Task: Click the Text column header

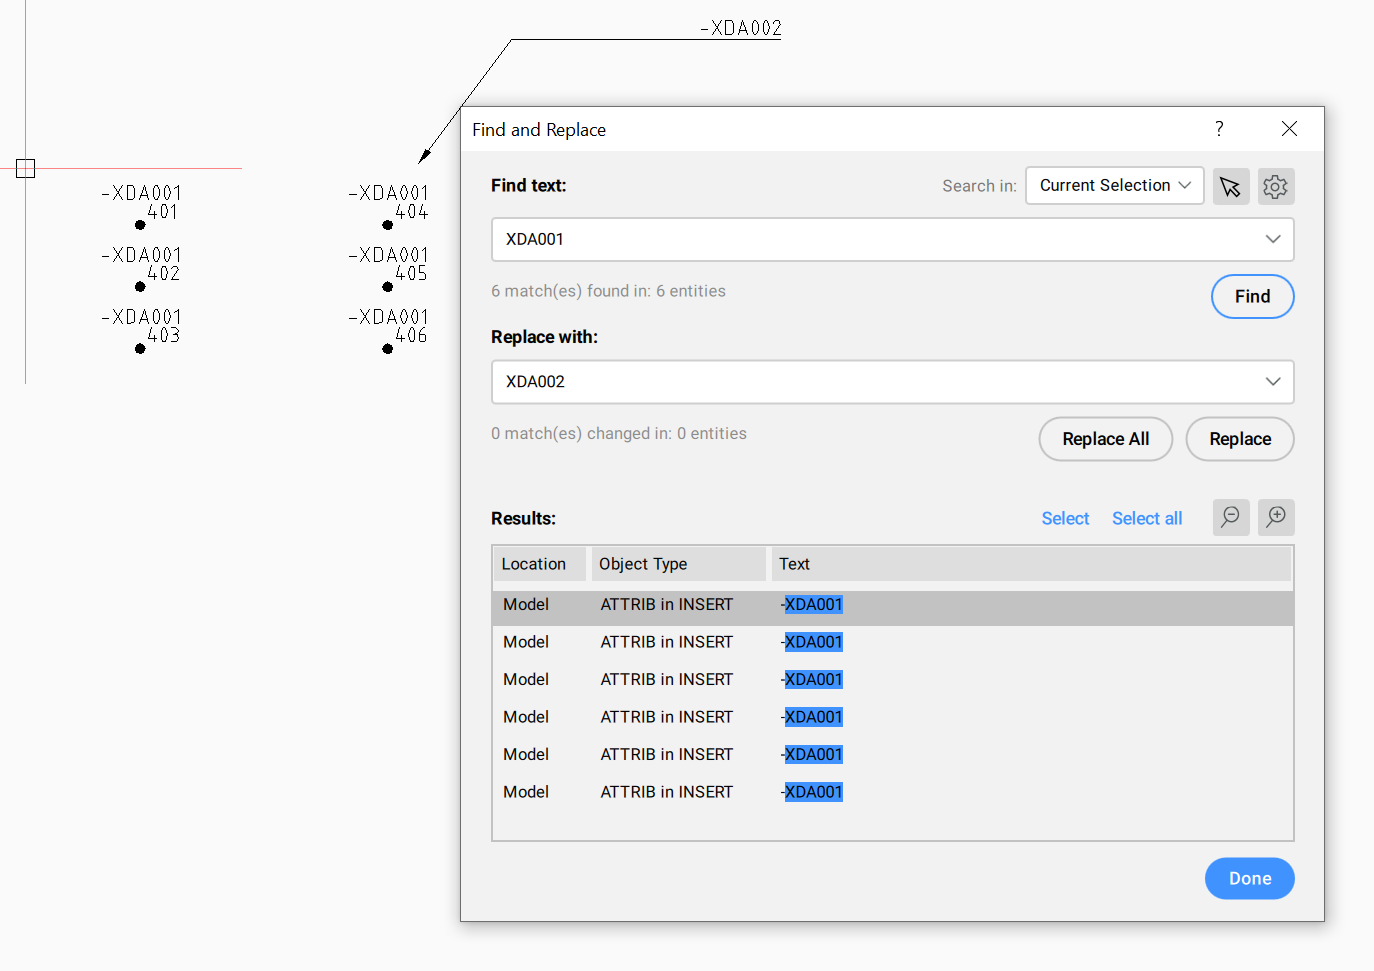Action: 1030,564
